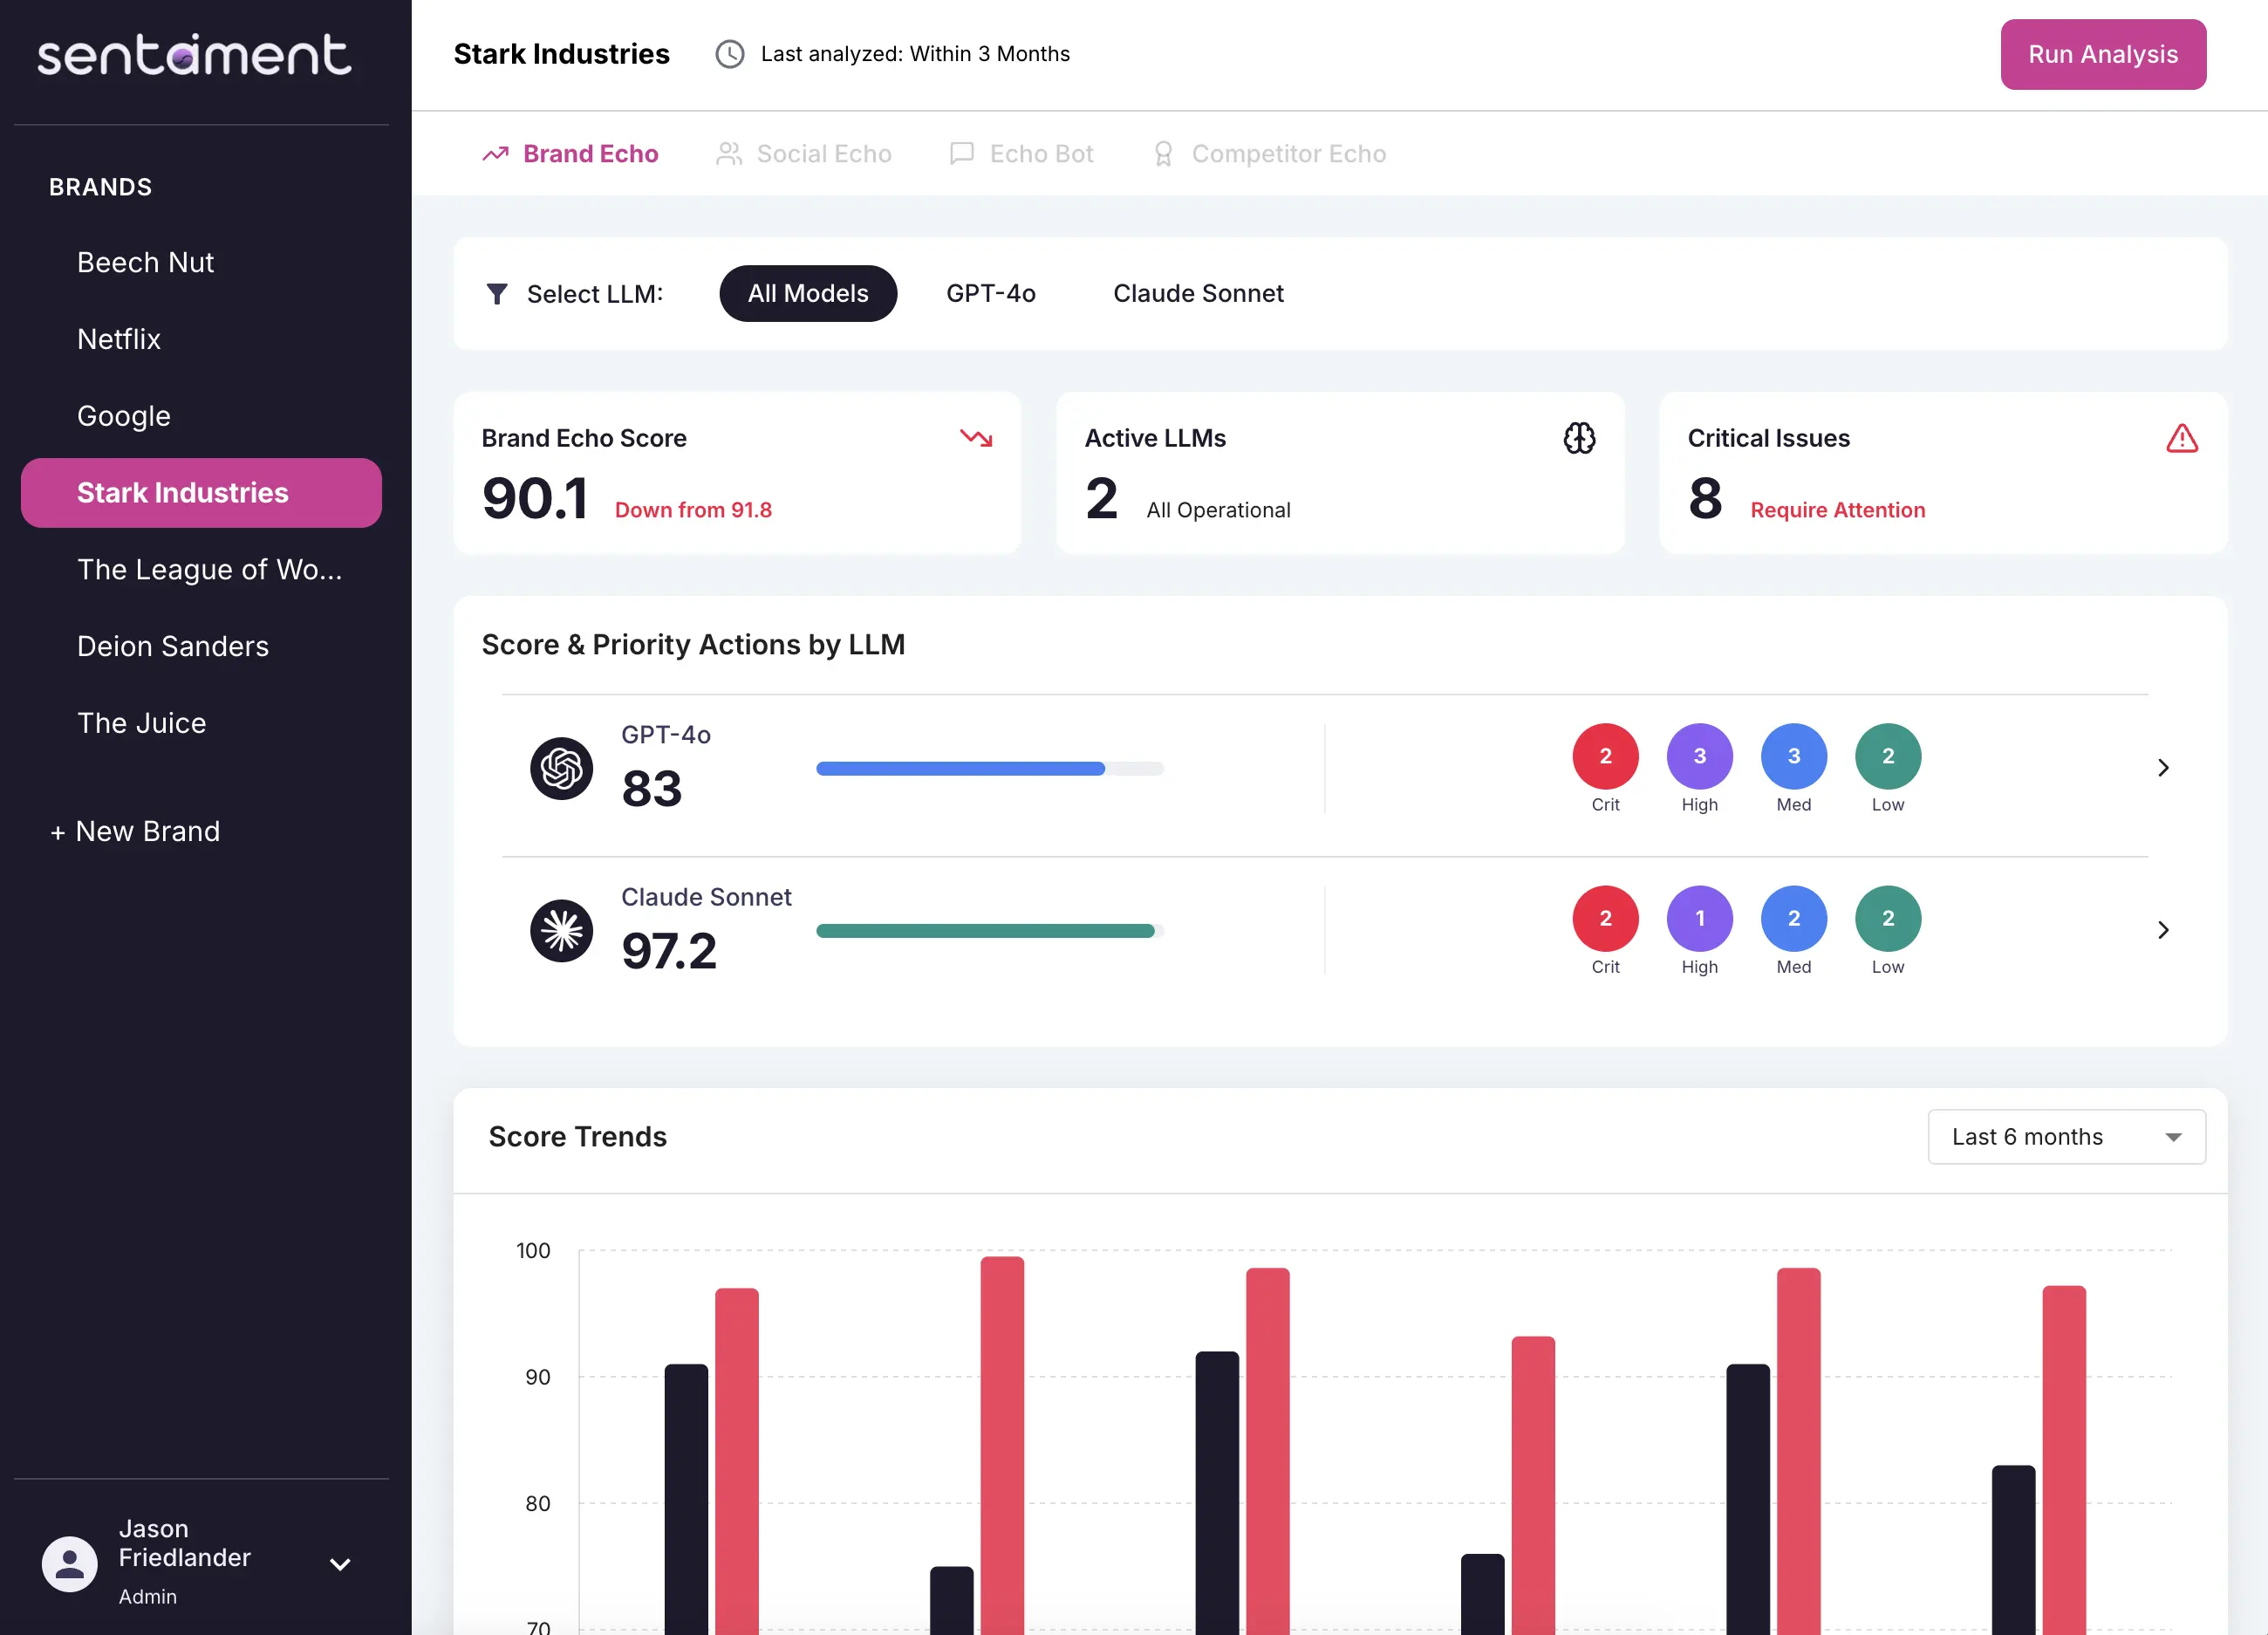Viewport: 2268px width, 1635px height.
Task: Click the + New Brand link
Action: tap(135, 831)
